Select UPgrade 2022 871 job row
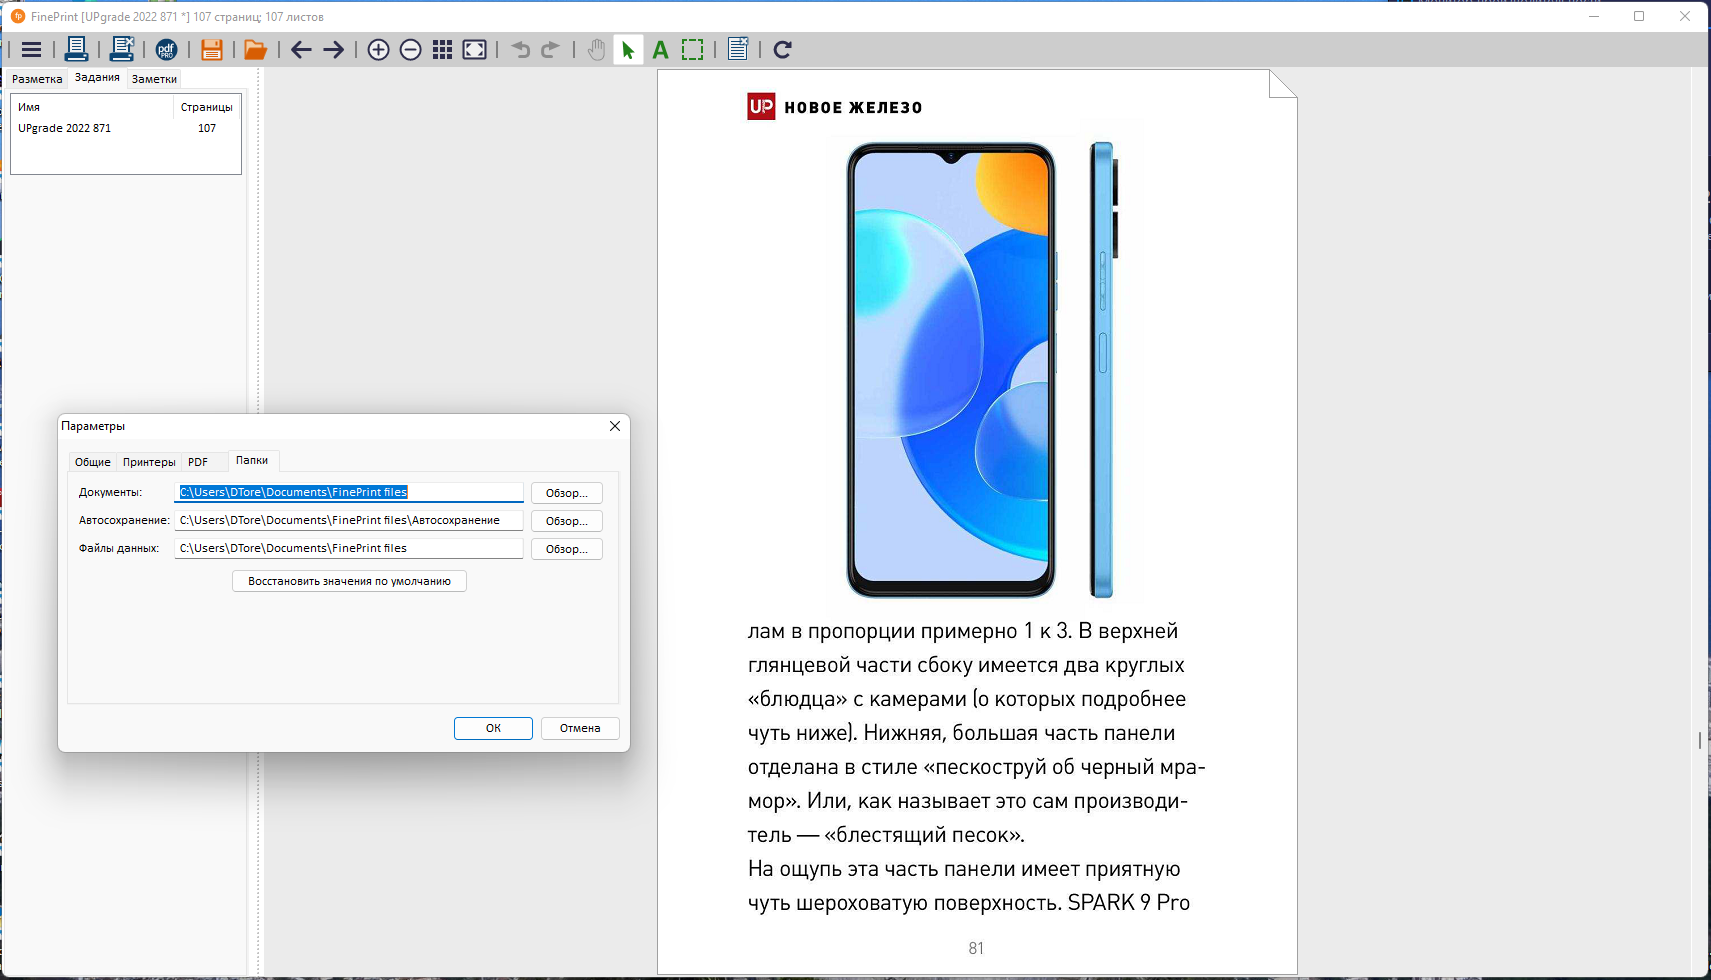The height and width of the screenshot is (980, 1711). point(125,128)
